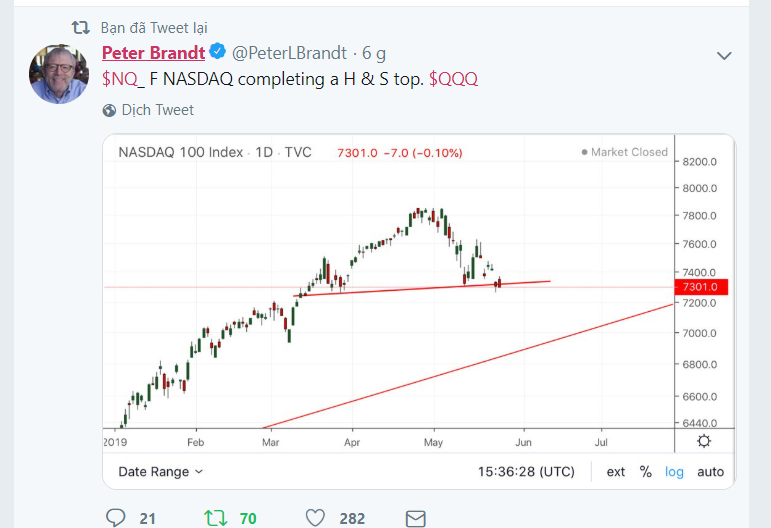Open the "6 g" tweet timestamp
The width and height of the screenshot is (771, 528).
[x=374, y=53]
